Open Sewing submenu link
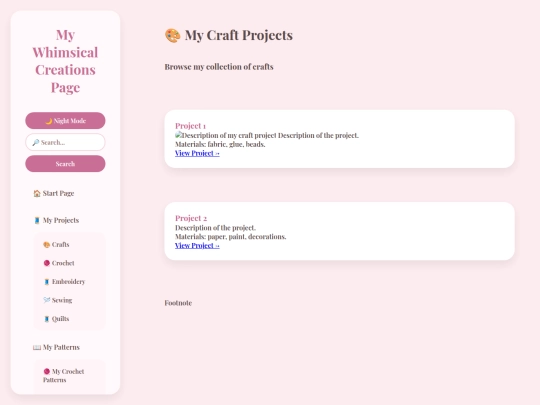The height and width of the screenshot is (405, 540). tap(58, 300)
